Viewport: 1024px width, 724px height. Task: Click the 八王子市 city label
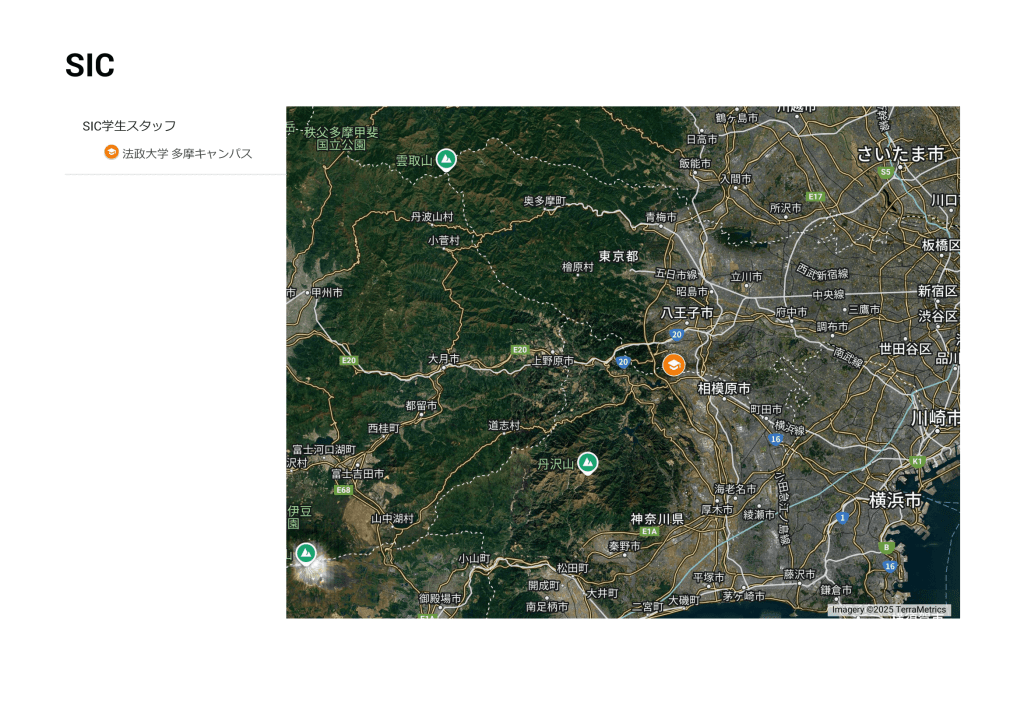coord(687,313)
